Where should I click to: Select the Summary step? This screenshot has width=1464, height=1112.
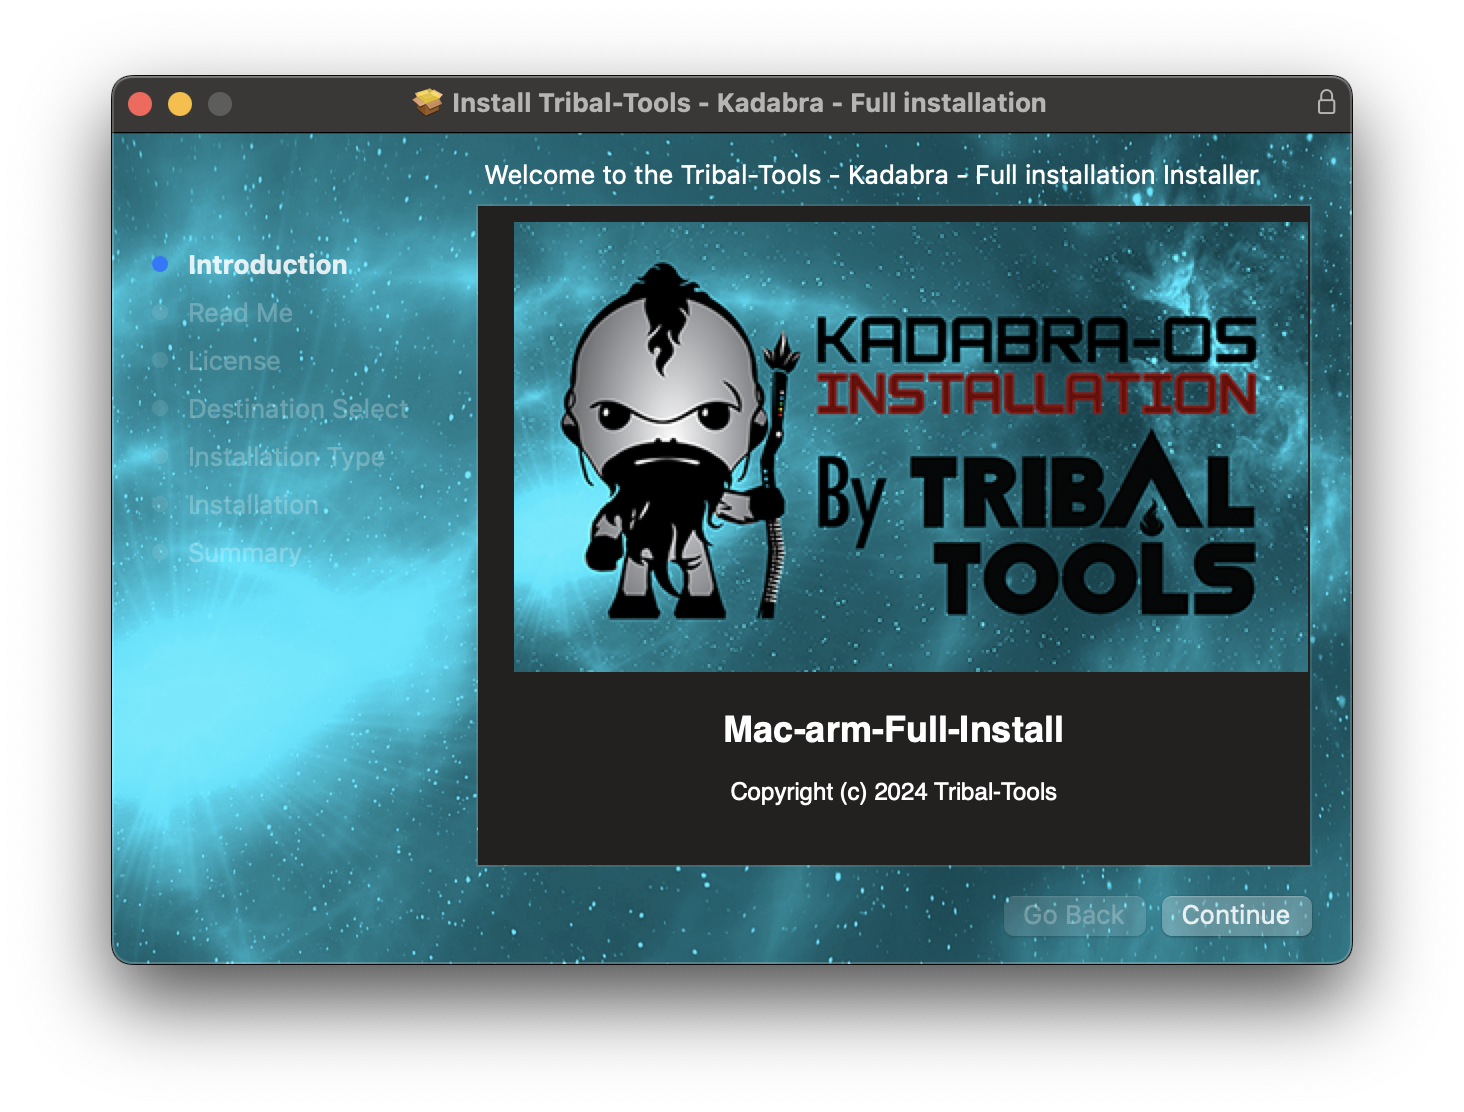coord(244,553)
